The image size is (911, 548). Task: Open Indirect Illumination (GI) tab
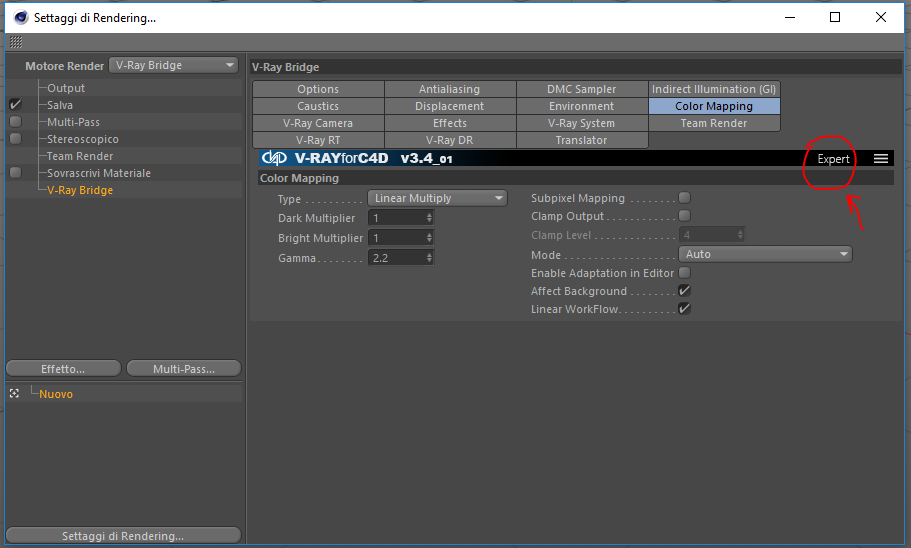pos(714,89)
